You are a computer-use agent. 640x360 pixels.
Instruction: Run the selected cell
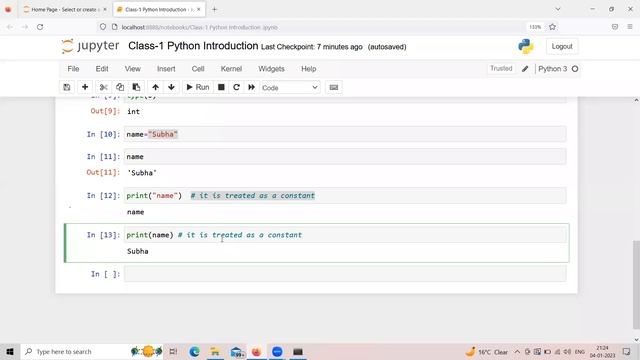pos(198,87)
